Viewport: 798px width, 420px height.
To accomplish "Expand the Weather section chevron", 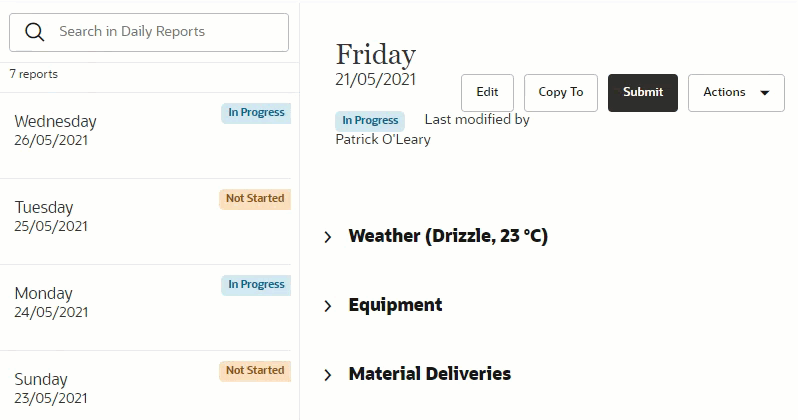I will [328, 237].
